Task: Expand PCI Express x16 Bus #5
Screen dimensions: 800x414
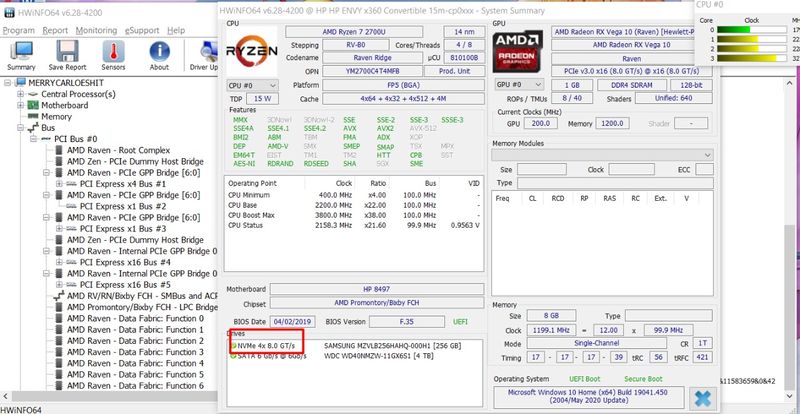Action: click(x=59, y=285)
